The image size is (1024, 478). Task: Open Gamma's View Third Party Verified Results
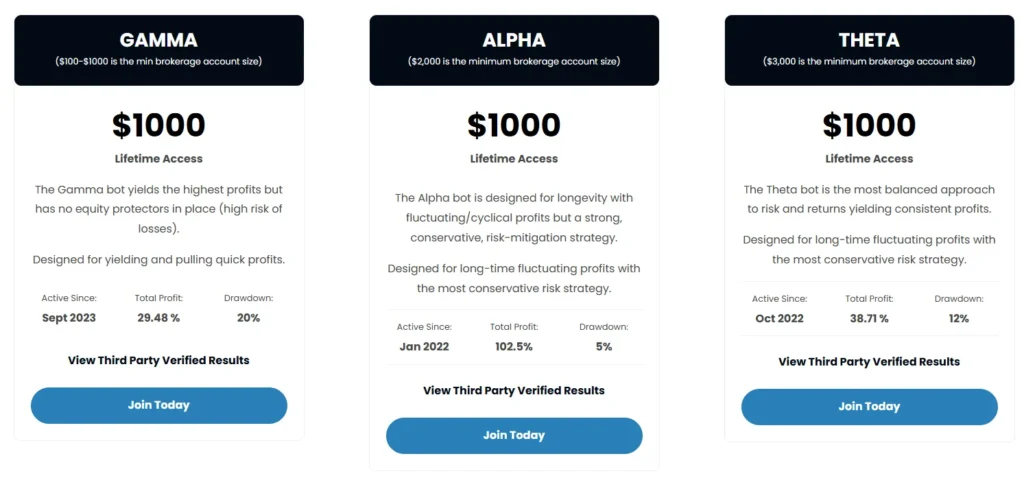[x=159, y=360]
